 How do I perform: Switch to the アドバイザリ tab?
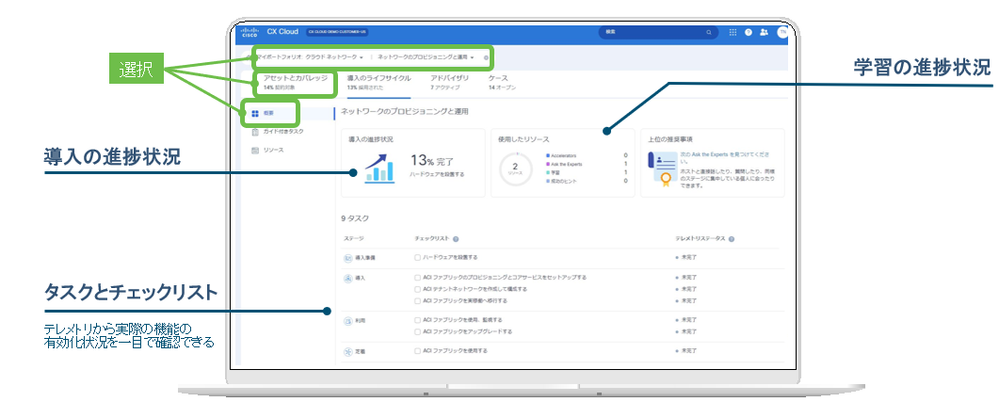[450, 82]
